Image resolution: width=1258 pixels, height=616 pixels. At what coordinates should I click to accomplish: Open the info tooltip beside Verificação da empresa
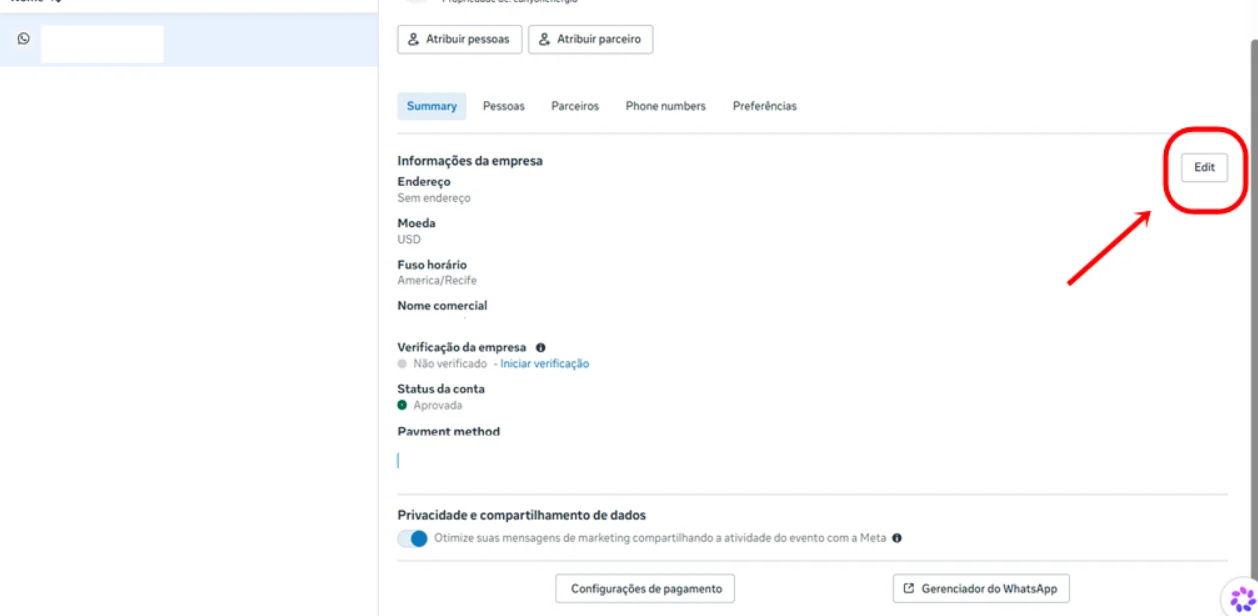tap(540, 348)
